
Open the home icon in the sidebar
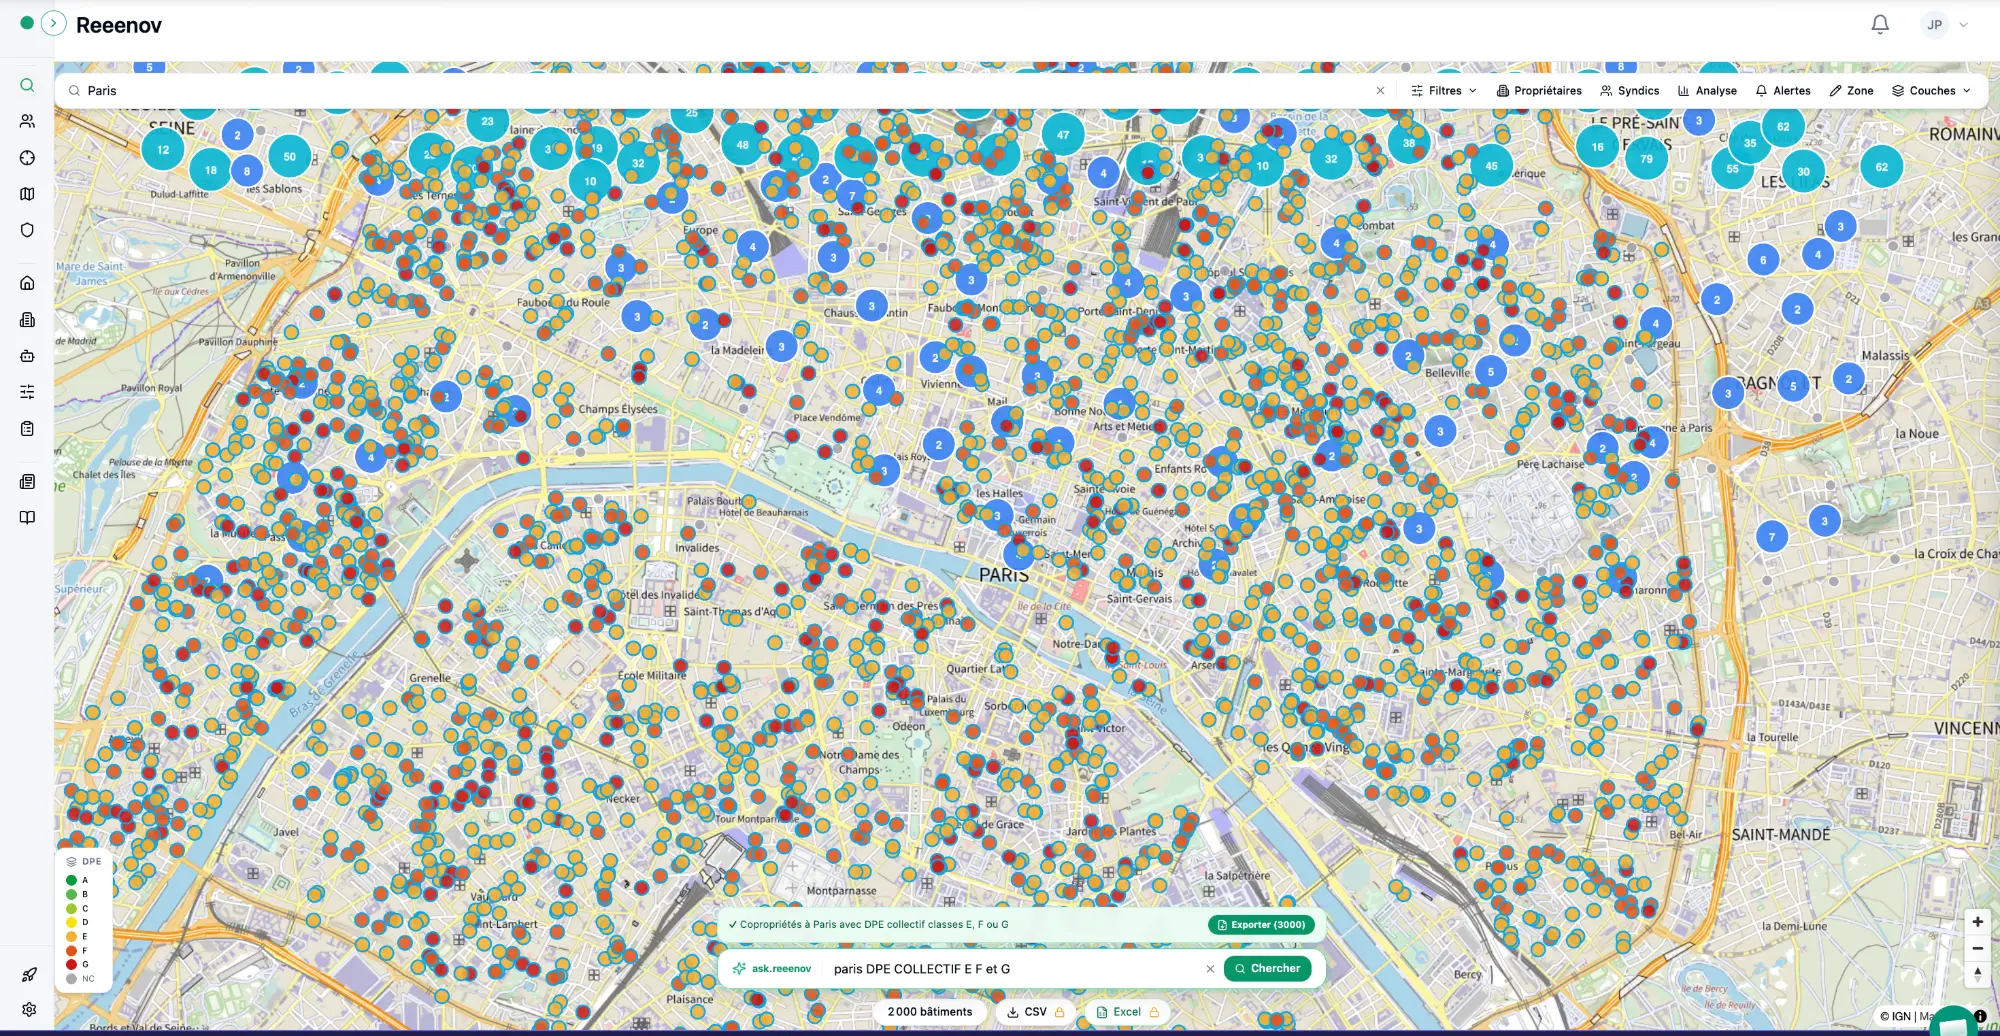27,283
